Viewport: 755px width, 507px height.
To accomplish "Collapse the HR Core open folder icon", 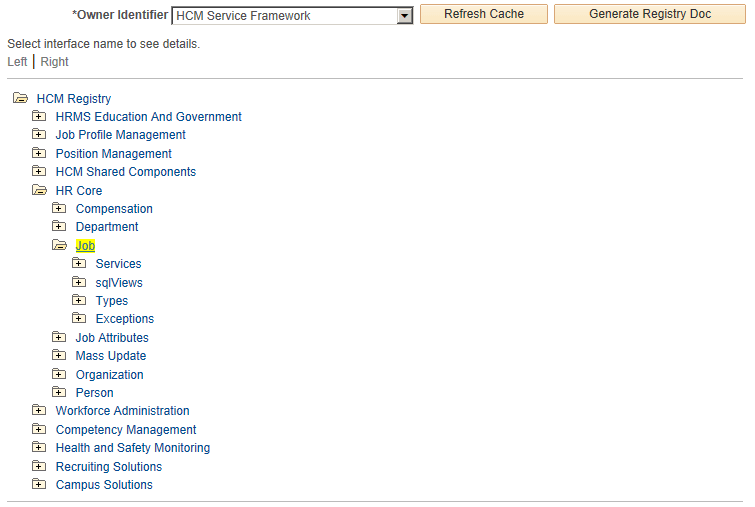I will click(39, 190).
